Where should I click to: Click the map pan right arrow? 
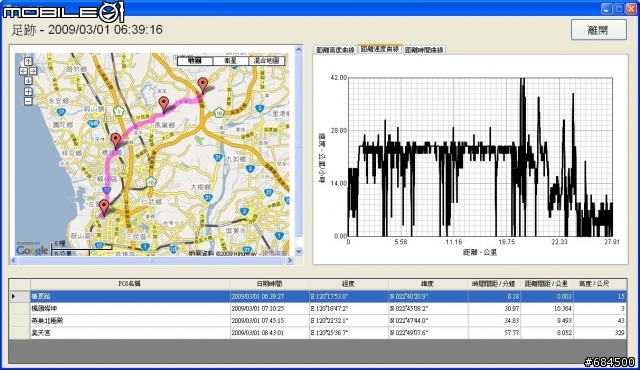point(33,71)
